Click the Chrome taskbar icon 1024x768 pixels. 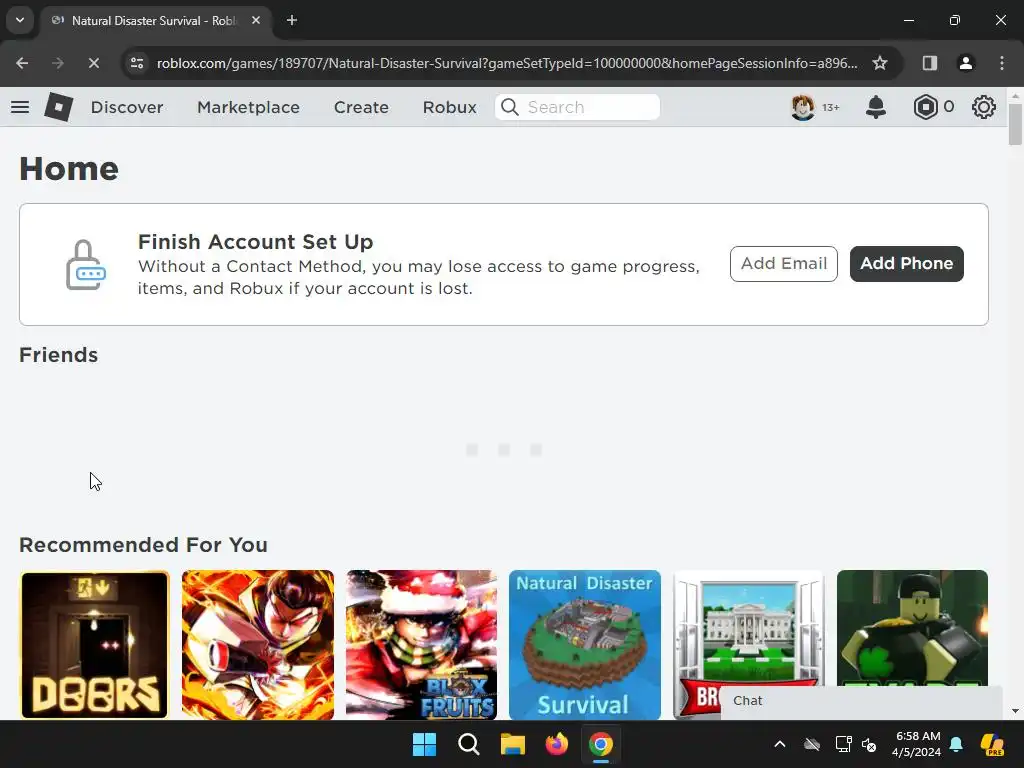[601, 744]
